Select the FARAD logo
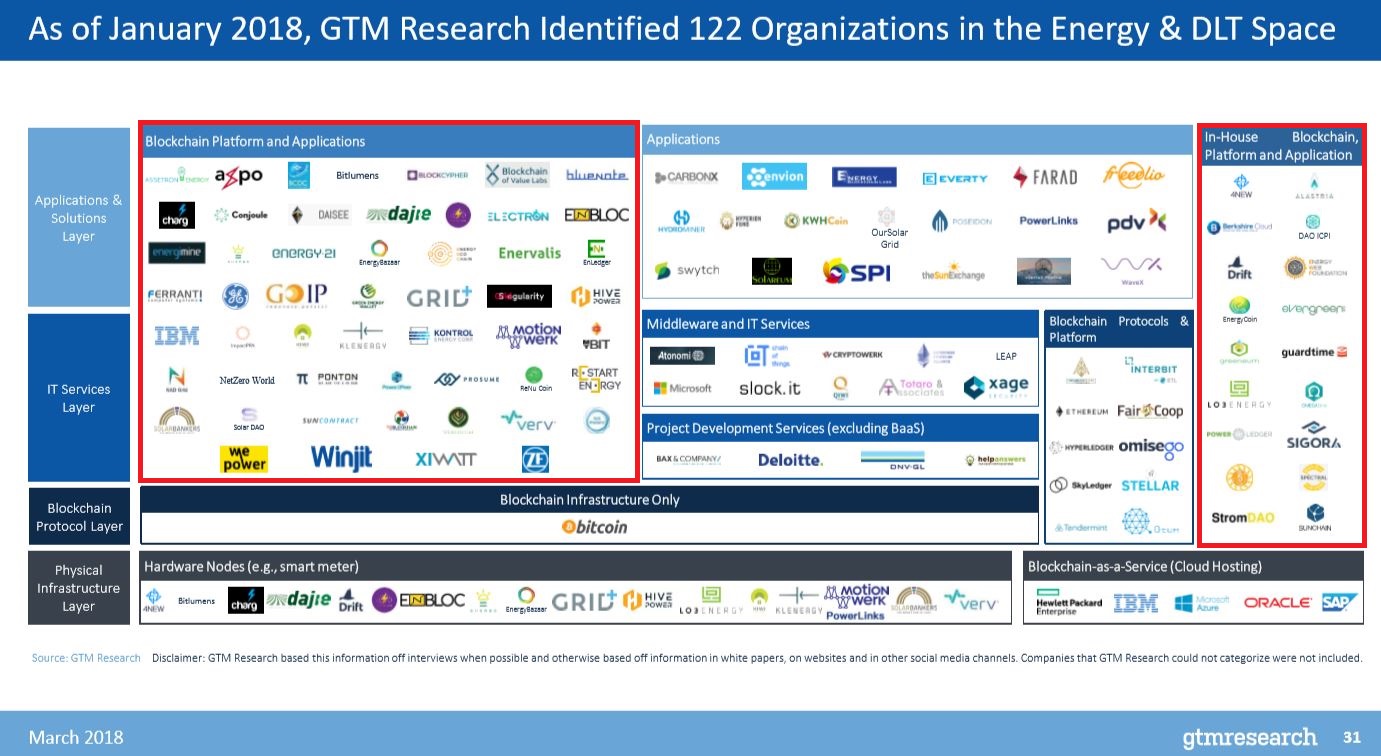 (x=1045, y=177)
